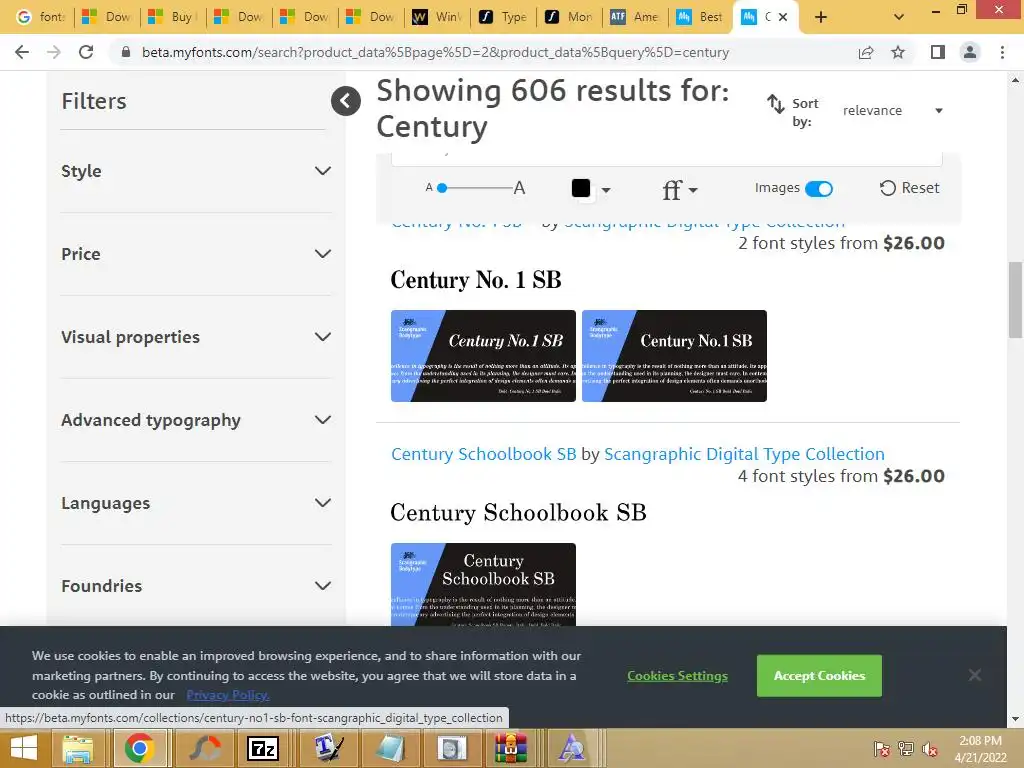The image size is (1024, 768).
Task: Open Cookies Settings link
Action: [x=677, y=676]
